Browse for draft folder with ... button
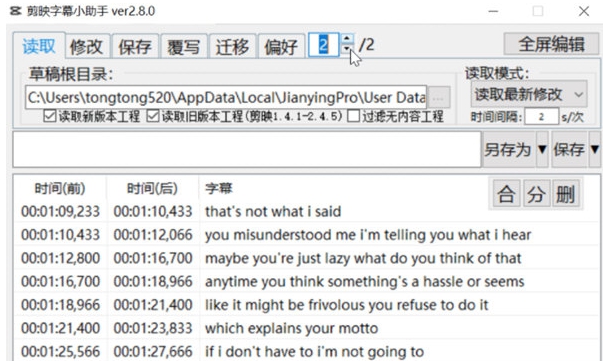Viewport: 603px width, 361px height. (438, 98)
